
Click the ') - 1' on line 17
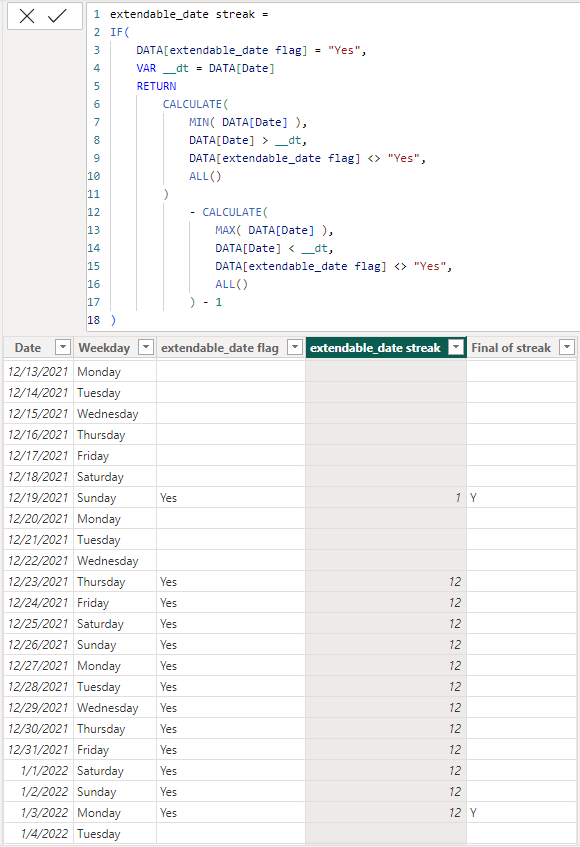206,302
